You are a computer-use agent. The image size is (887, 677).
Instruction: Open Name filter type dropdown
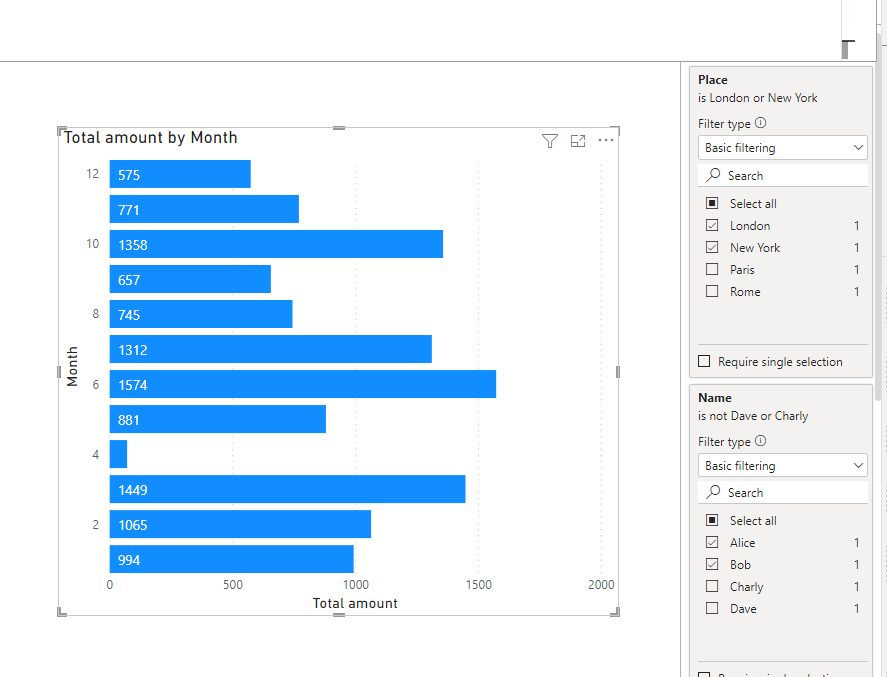(782, 465)
